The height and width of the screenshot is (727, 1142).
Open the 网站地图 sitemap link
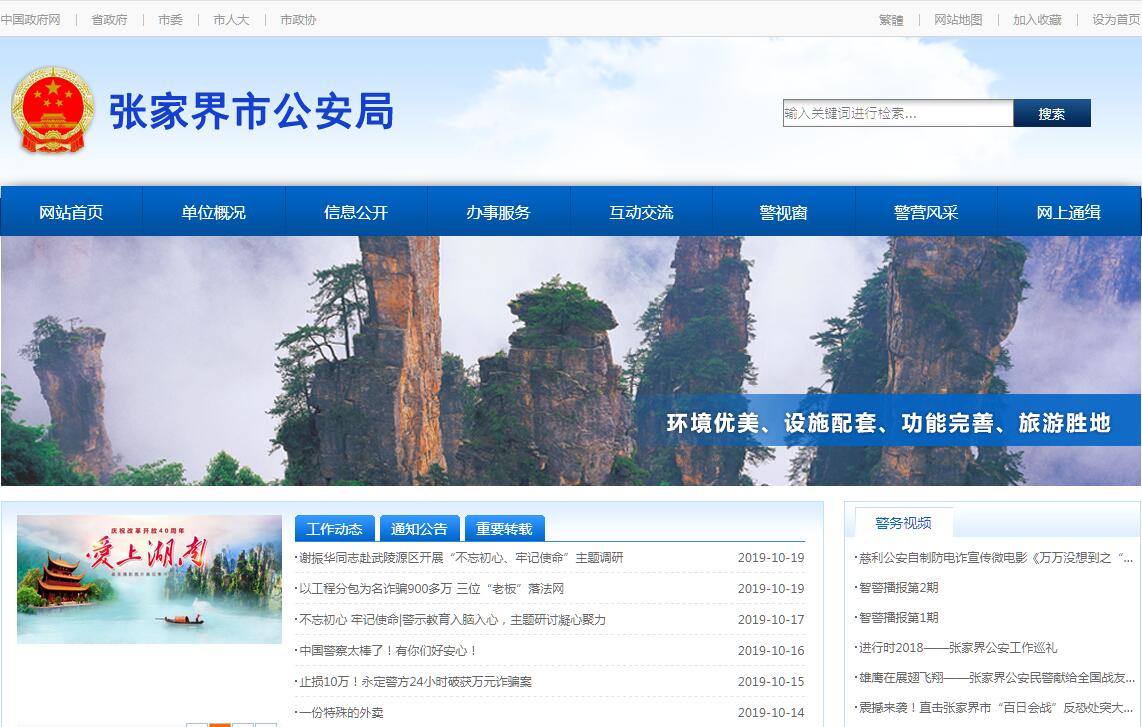pos(958,20)
